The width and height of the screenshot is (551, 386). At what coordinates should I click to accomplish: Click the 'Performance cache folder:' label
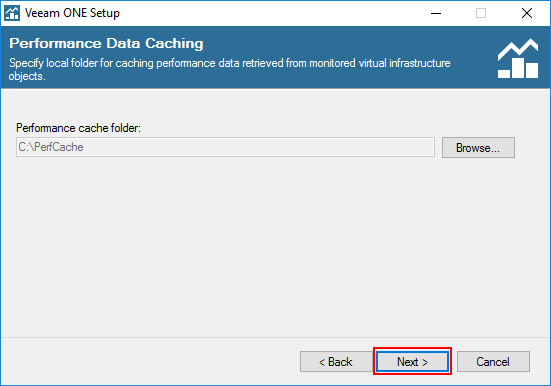click(x=78, y=128)
